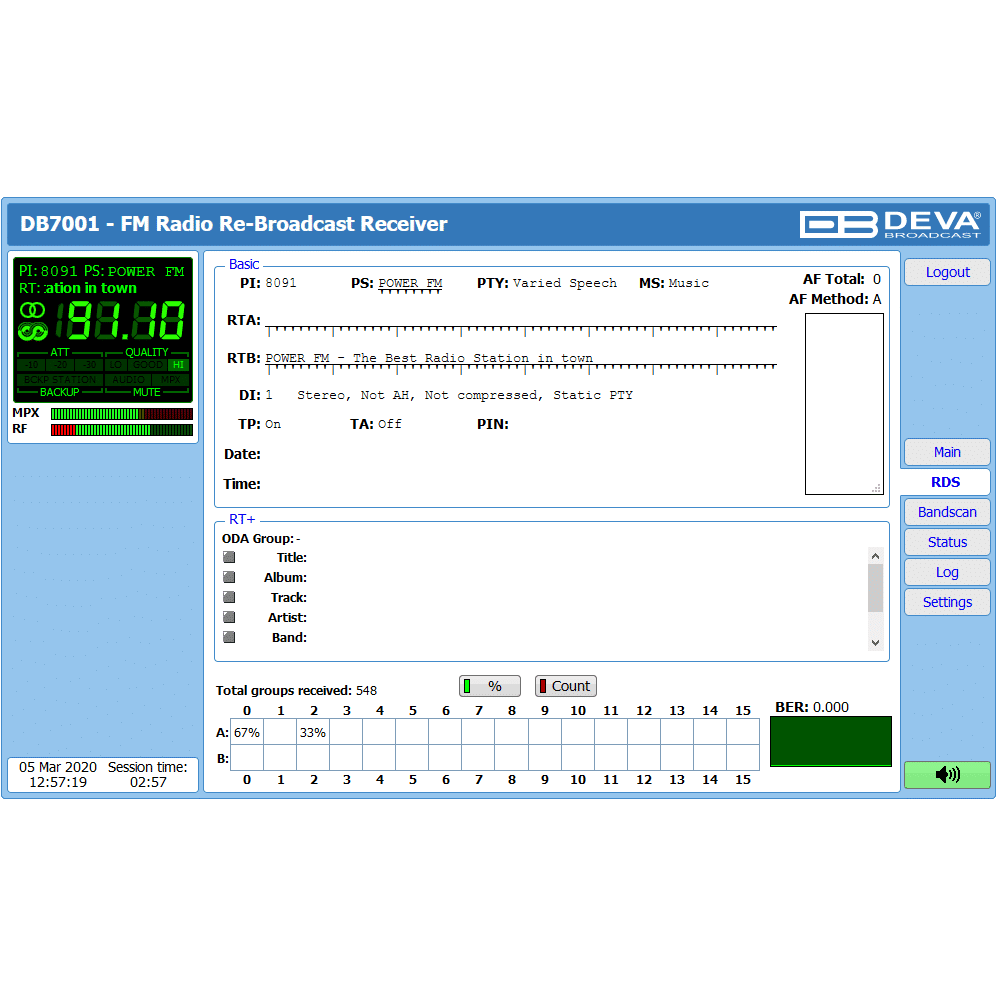This screenshot has height=997, width=997.
Task: Toggle group display to percent mode
Action: tap(490, 686)
